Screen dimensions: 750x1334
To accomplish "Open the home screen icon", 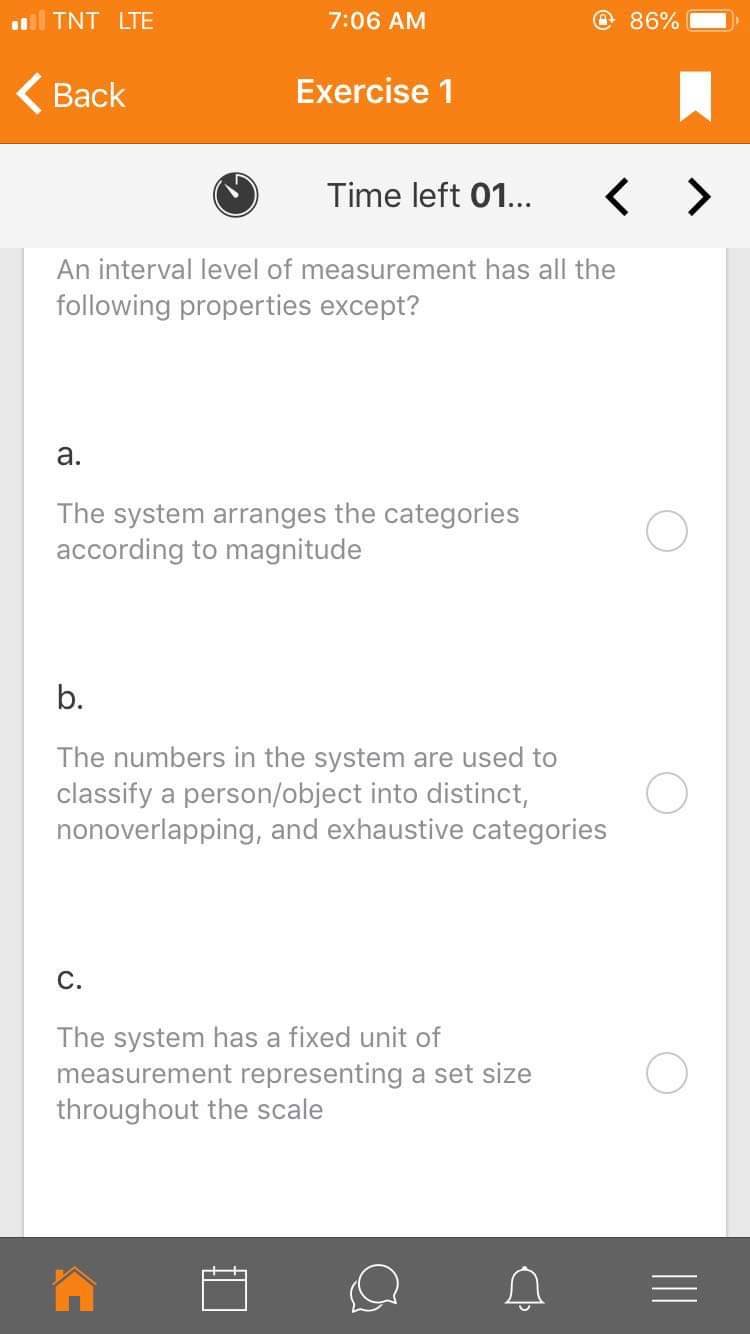I will 73,1289.
